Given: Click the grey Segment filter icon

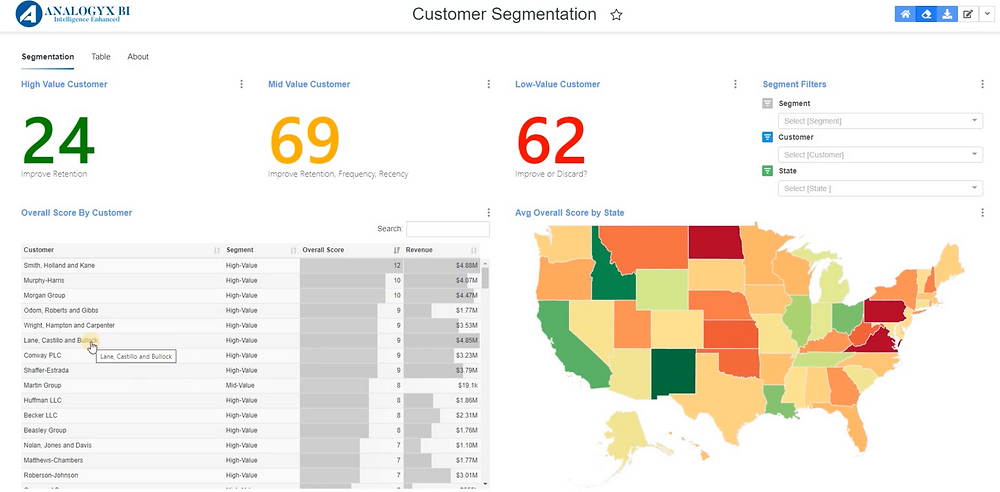Looking at the screenshot, I should pyautogui.click(x=768, y=103).
